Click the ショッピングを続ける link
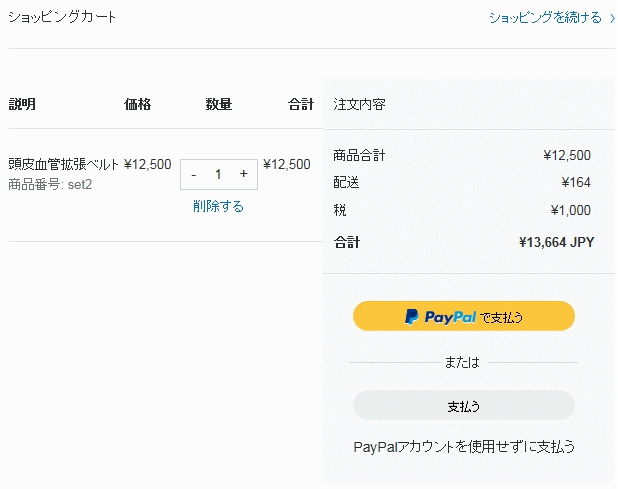Viewport: 618px width, 489px height. [x=545, y=18]
